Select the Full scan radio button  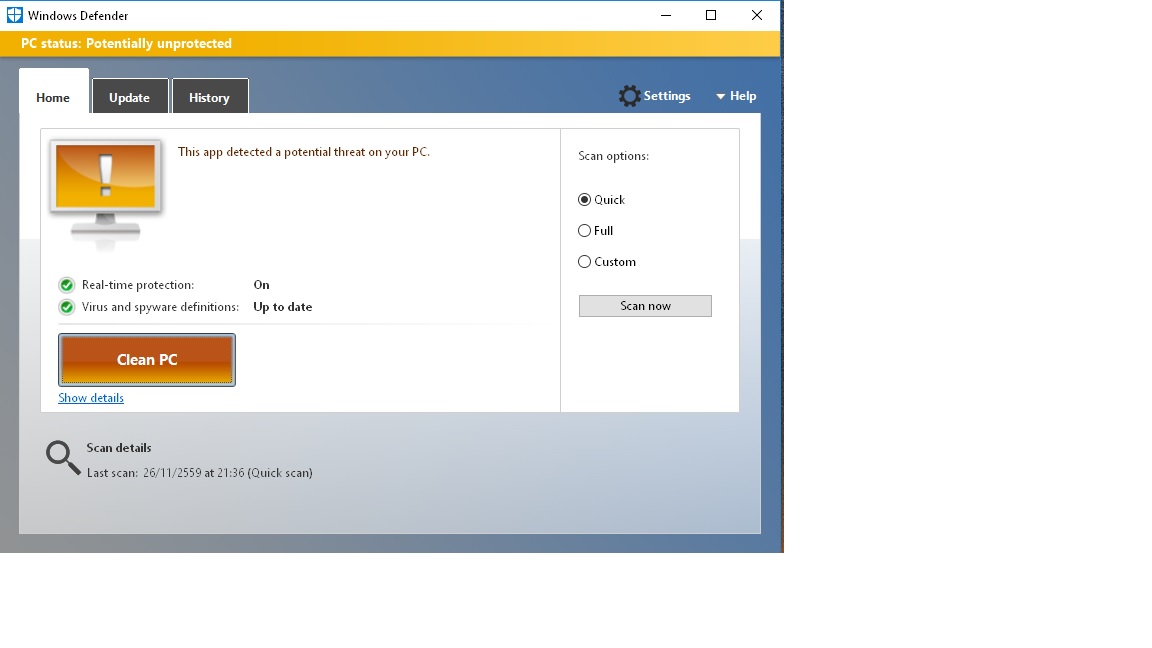tap(584, 231)
